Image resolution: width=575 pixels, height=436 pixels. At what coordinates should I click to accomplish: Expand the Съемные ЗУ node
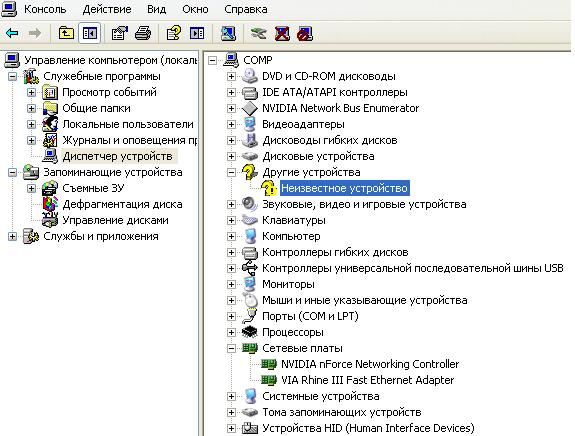(x=32, y=188)
